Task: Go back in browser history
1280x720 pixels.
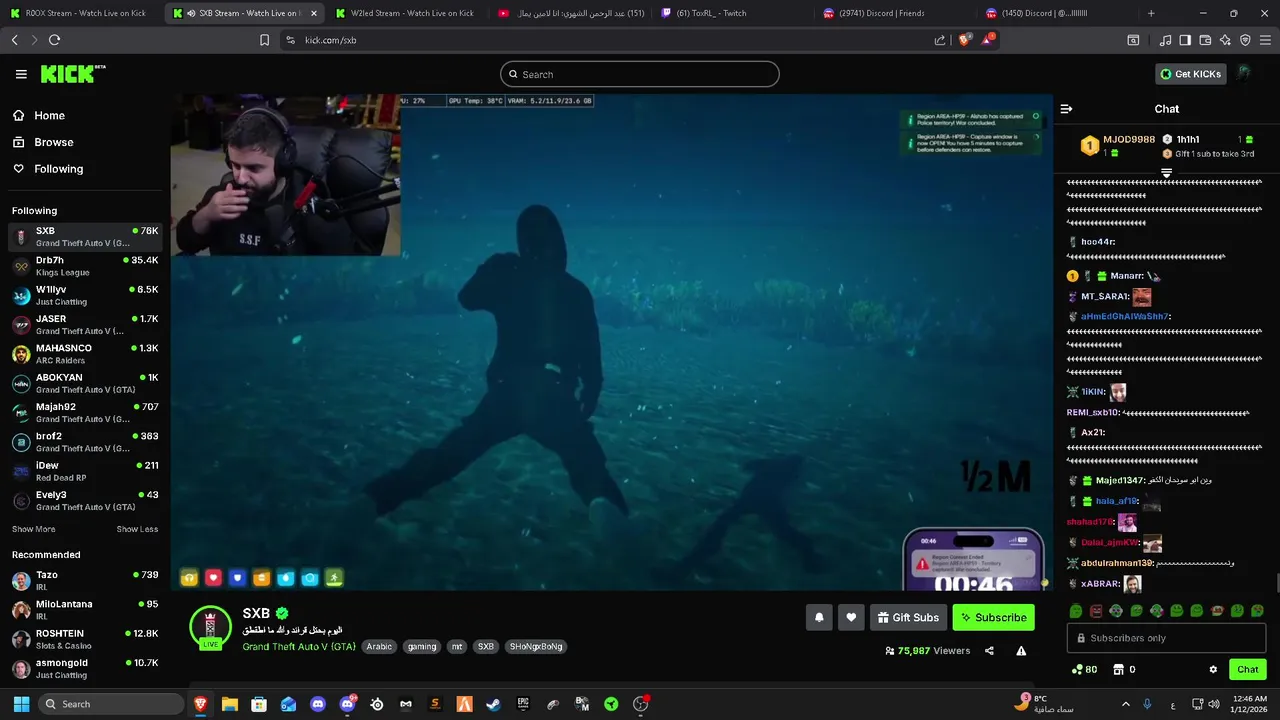Action: point(14,40)
